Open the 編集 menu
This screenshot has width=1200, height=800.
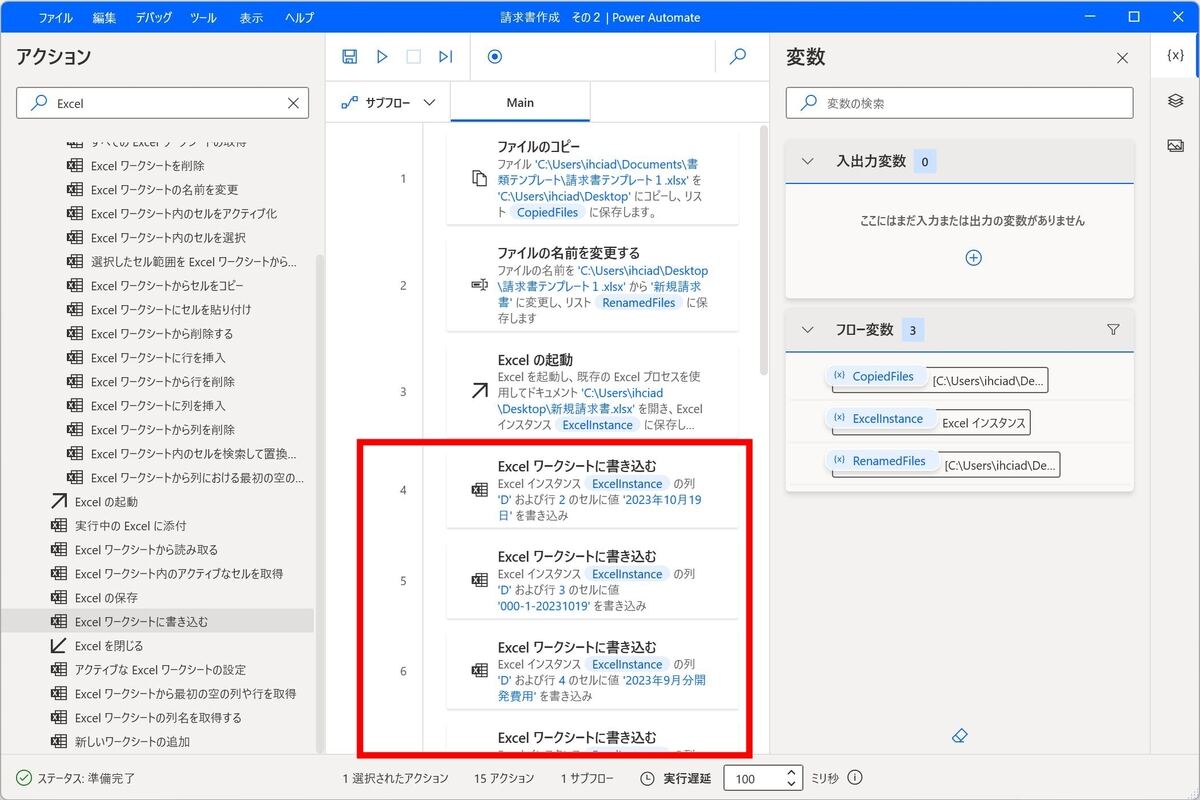point(104,17)
